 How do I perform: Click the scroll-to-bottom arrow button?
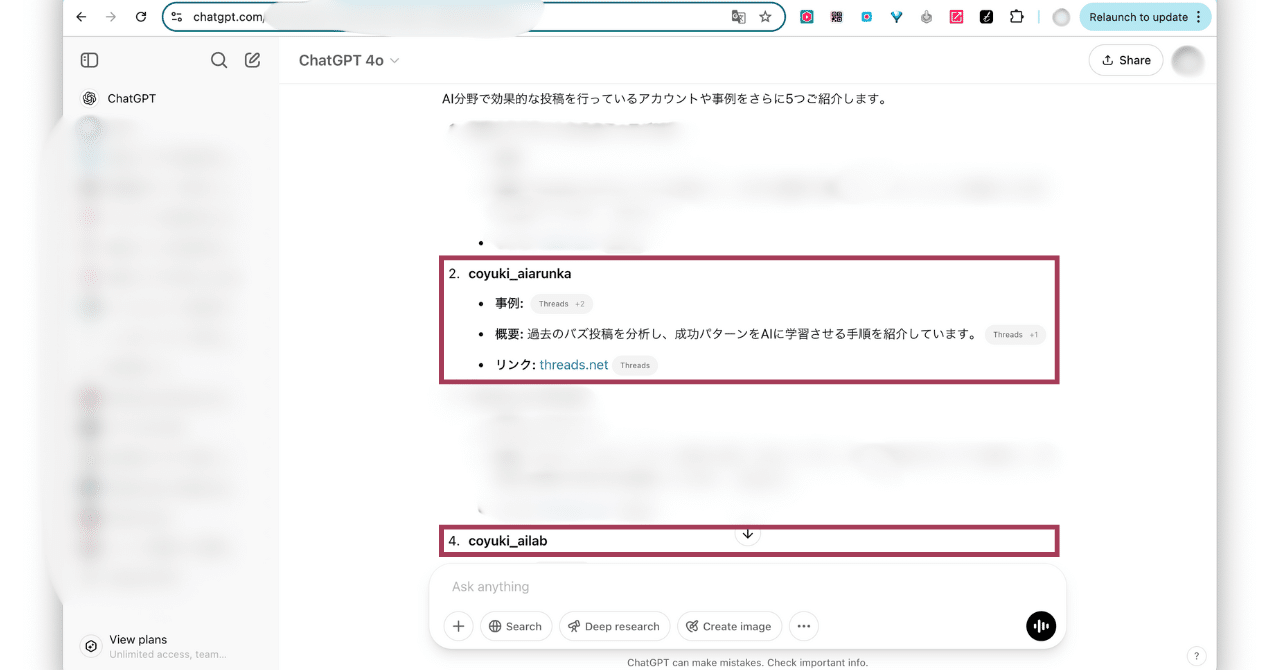pyautogui.click(x=747, y=534)
